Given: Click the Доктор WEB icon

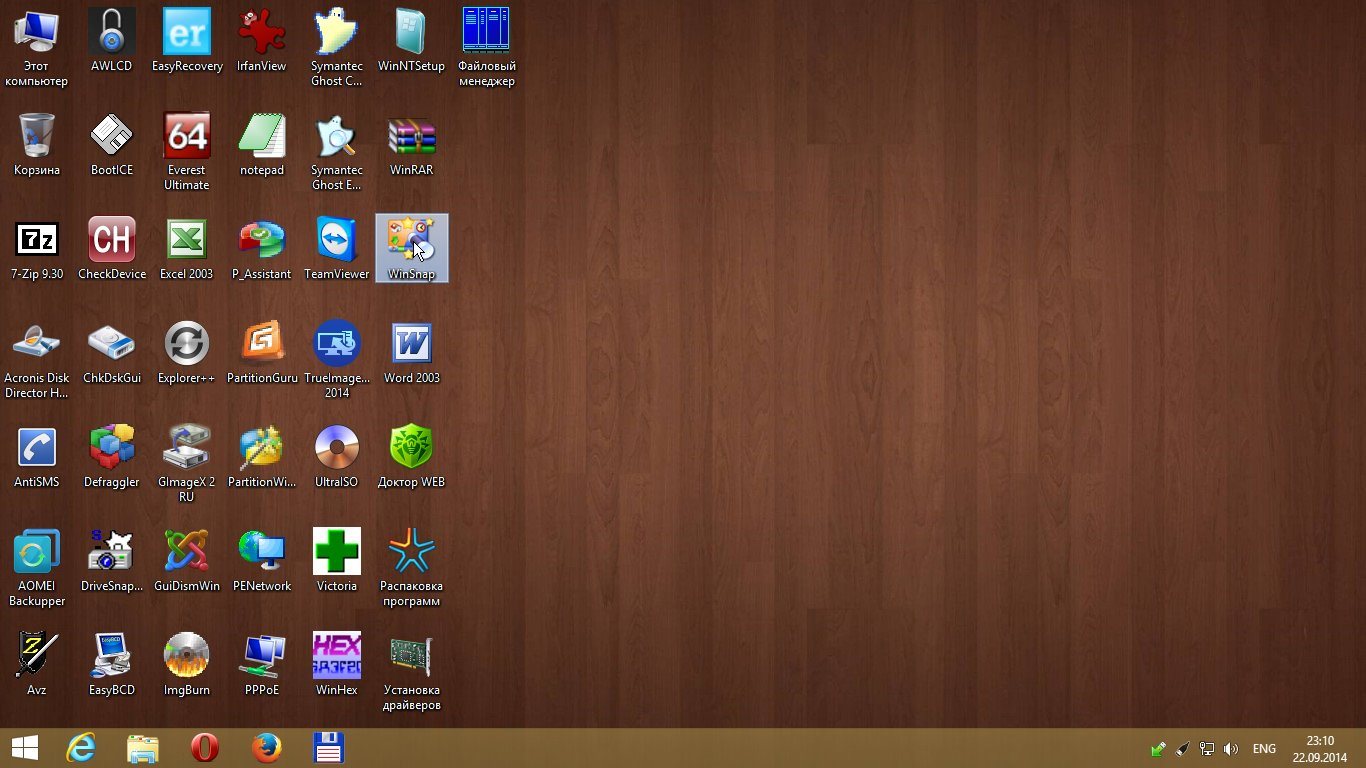Looking at the screenshot, I should pyautogui.click(x=411, y=456).
